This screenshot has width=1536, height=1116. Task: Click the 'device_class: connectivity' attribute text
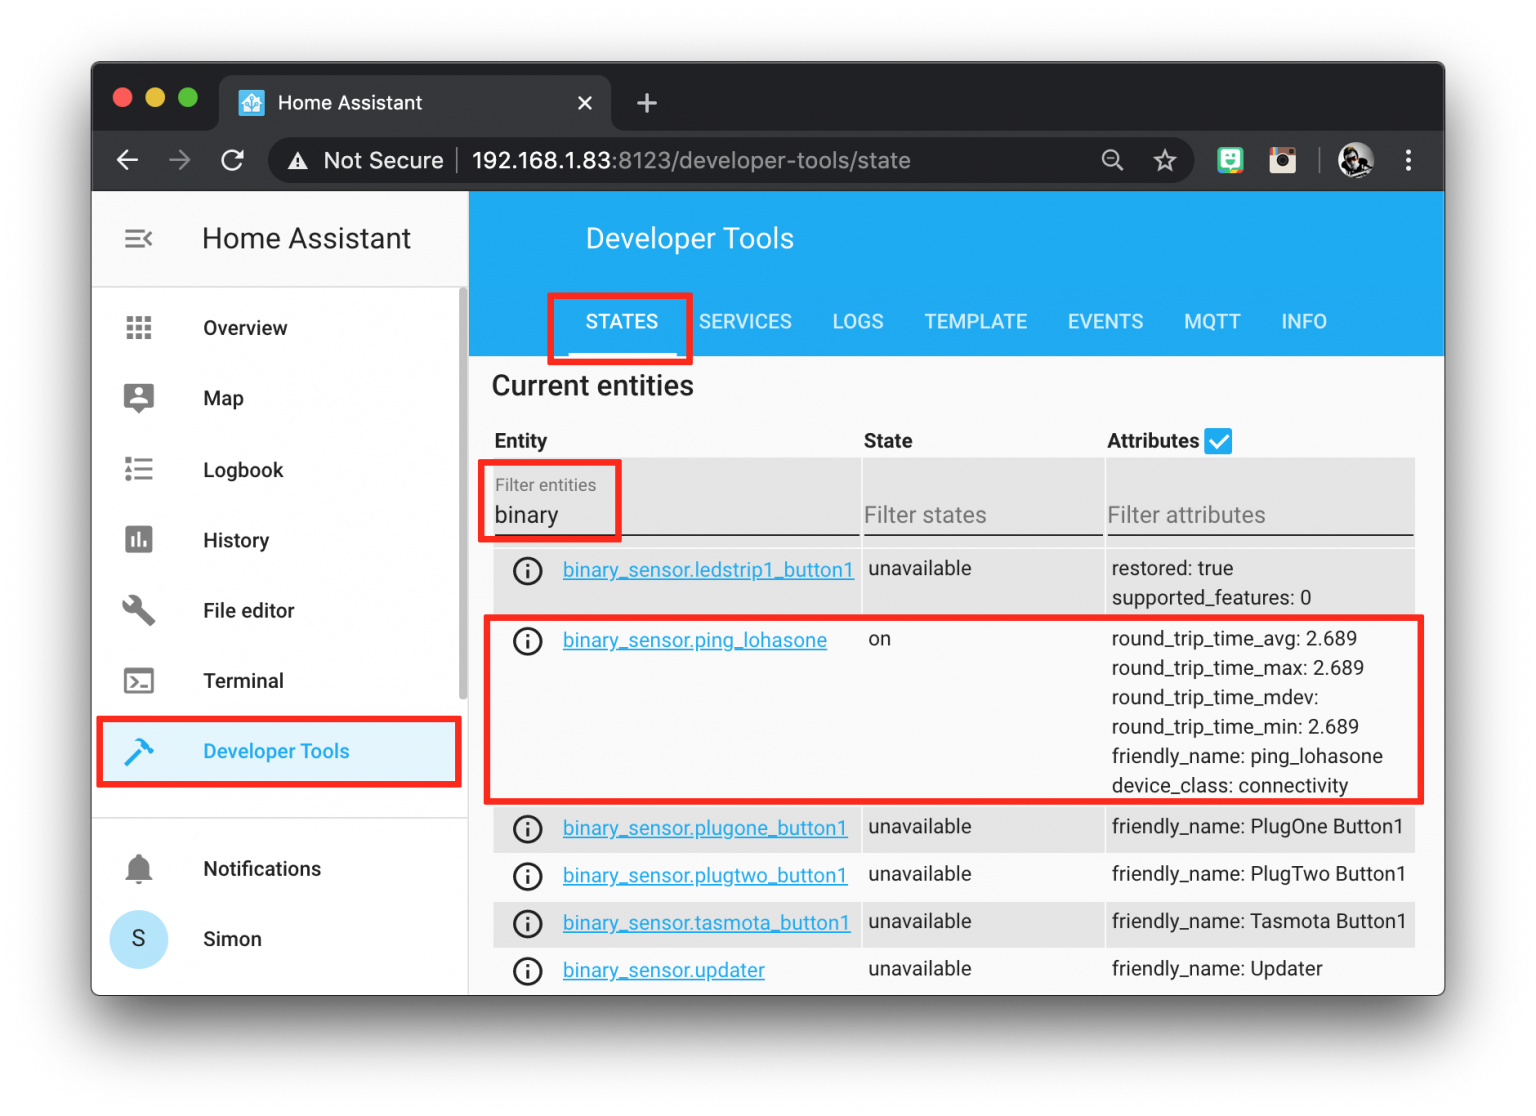point(1229,786)
